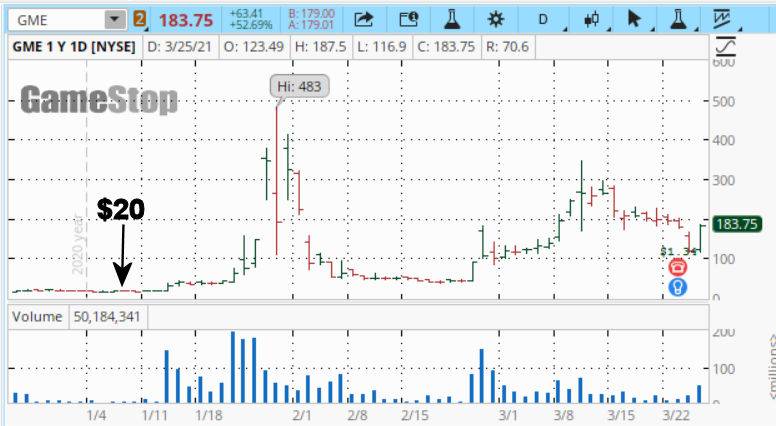
Task: Click the blue lightbulb event icon on chart
Action: pyautogui.click(x=678, y=287)
